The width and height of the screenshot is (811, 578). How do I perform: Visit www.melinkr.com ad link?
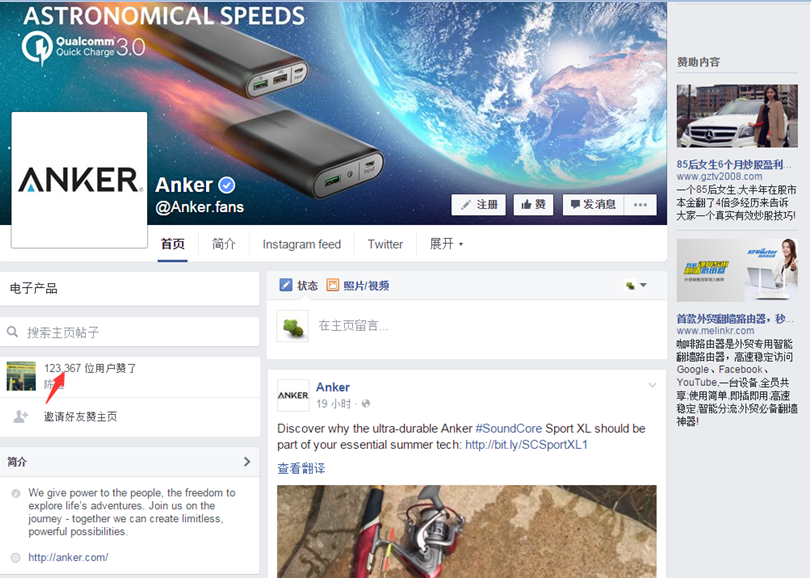[x=715, y=330]
